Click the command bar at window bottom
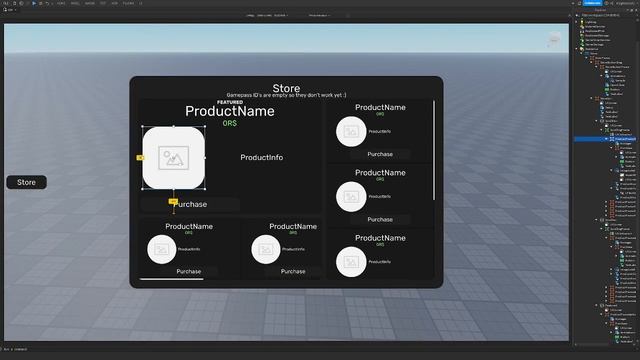 click(286, 349)
